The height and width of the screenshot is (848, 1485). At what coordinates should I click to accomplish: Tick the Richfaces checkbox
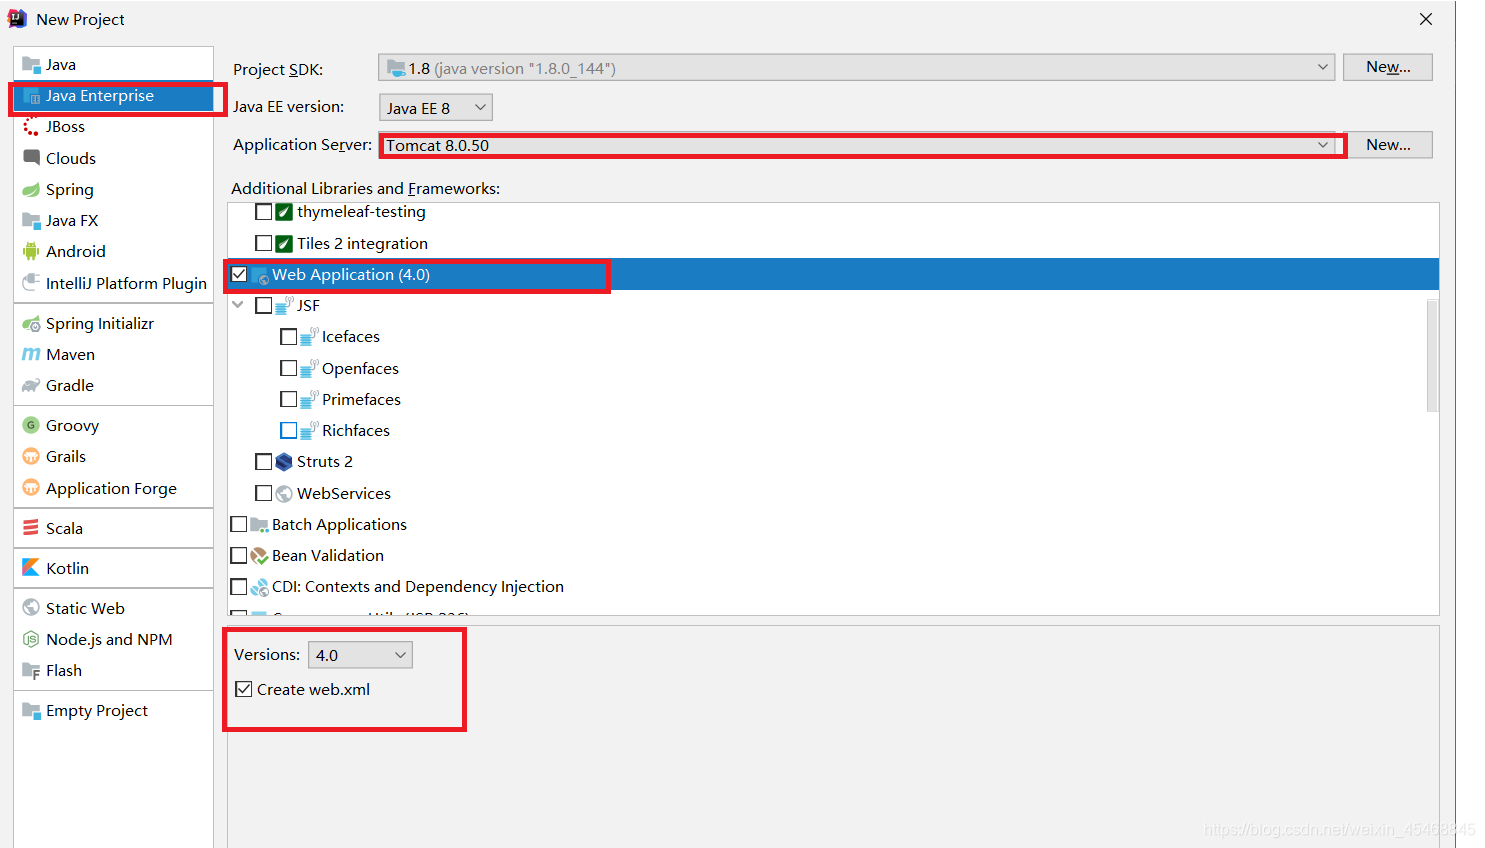pos(289,431)
